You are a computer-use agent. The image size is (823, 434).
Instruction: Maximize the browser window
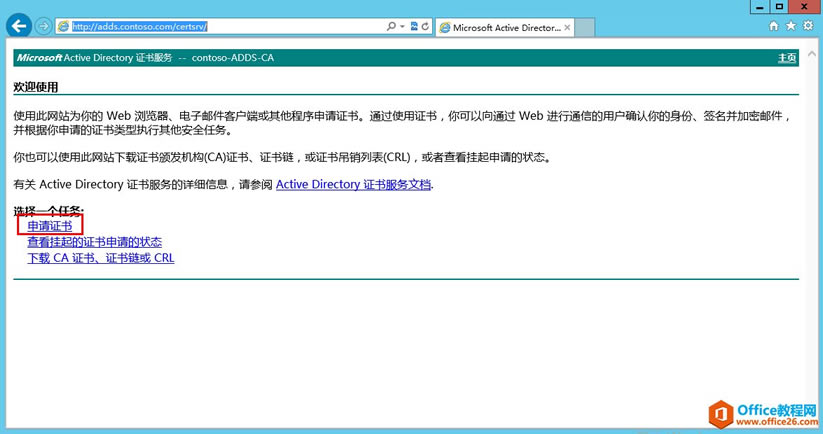[779, 6]
